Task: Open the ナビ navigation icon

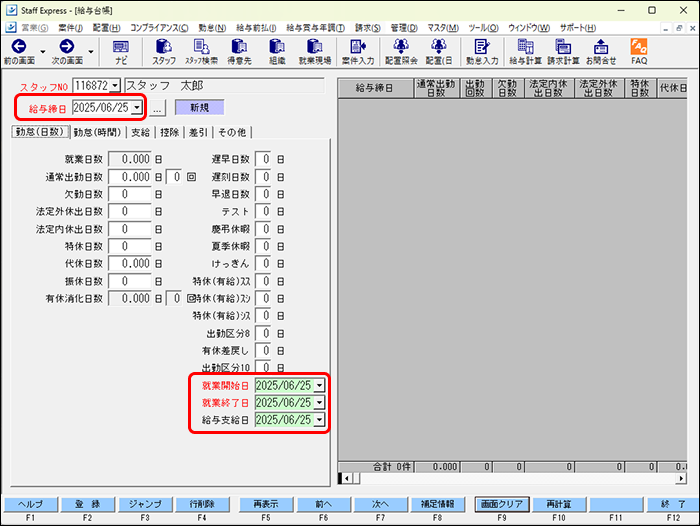Action: coord(121,52)
